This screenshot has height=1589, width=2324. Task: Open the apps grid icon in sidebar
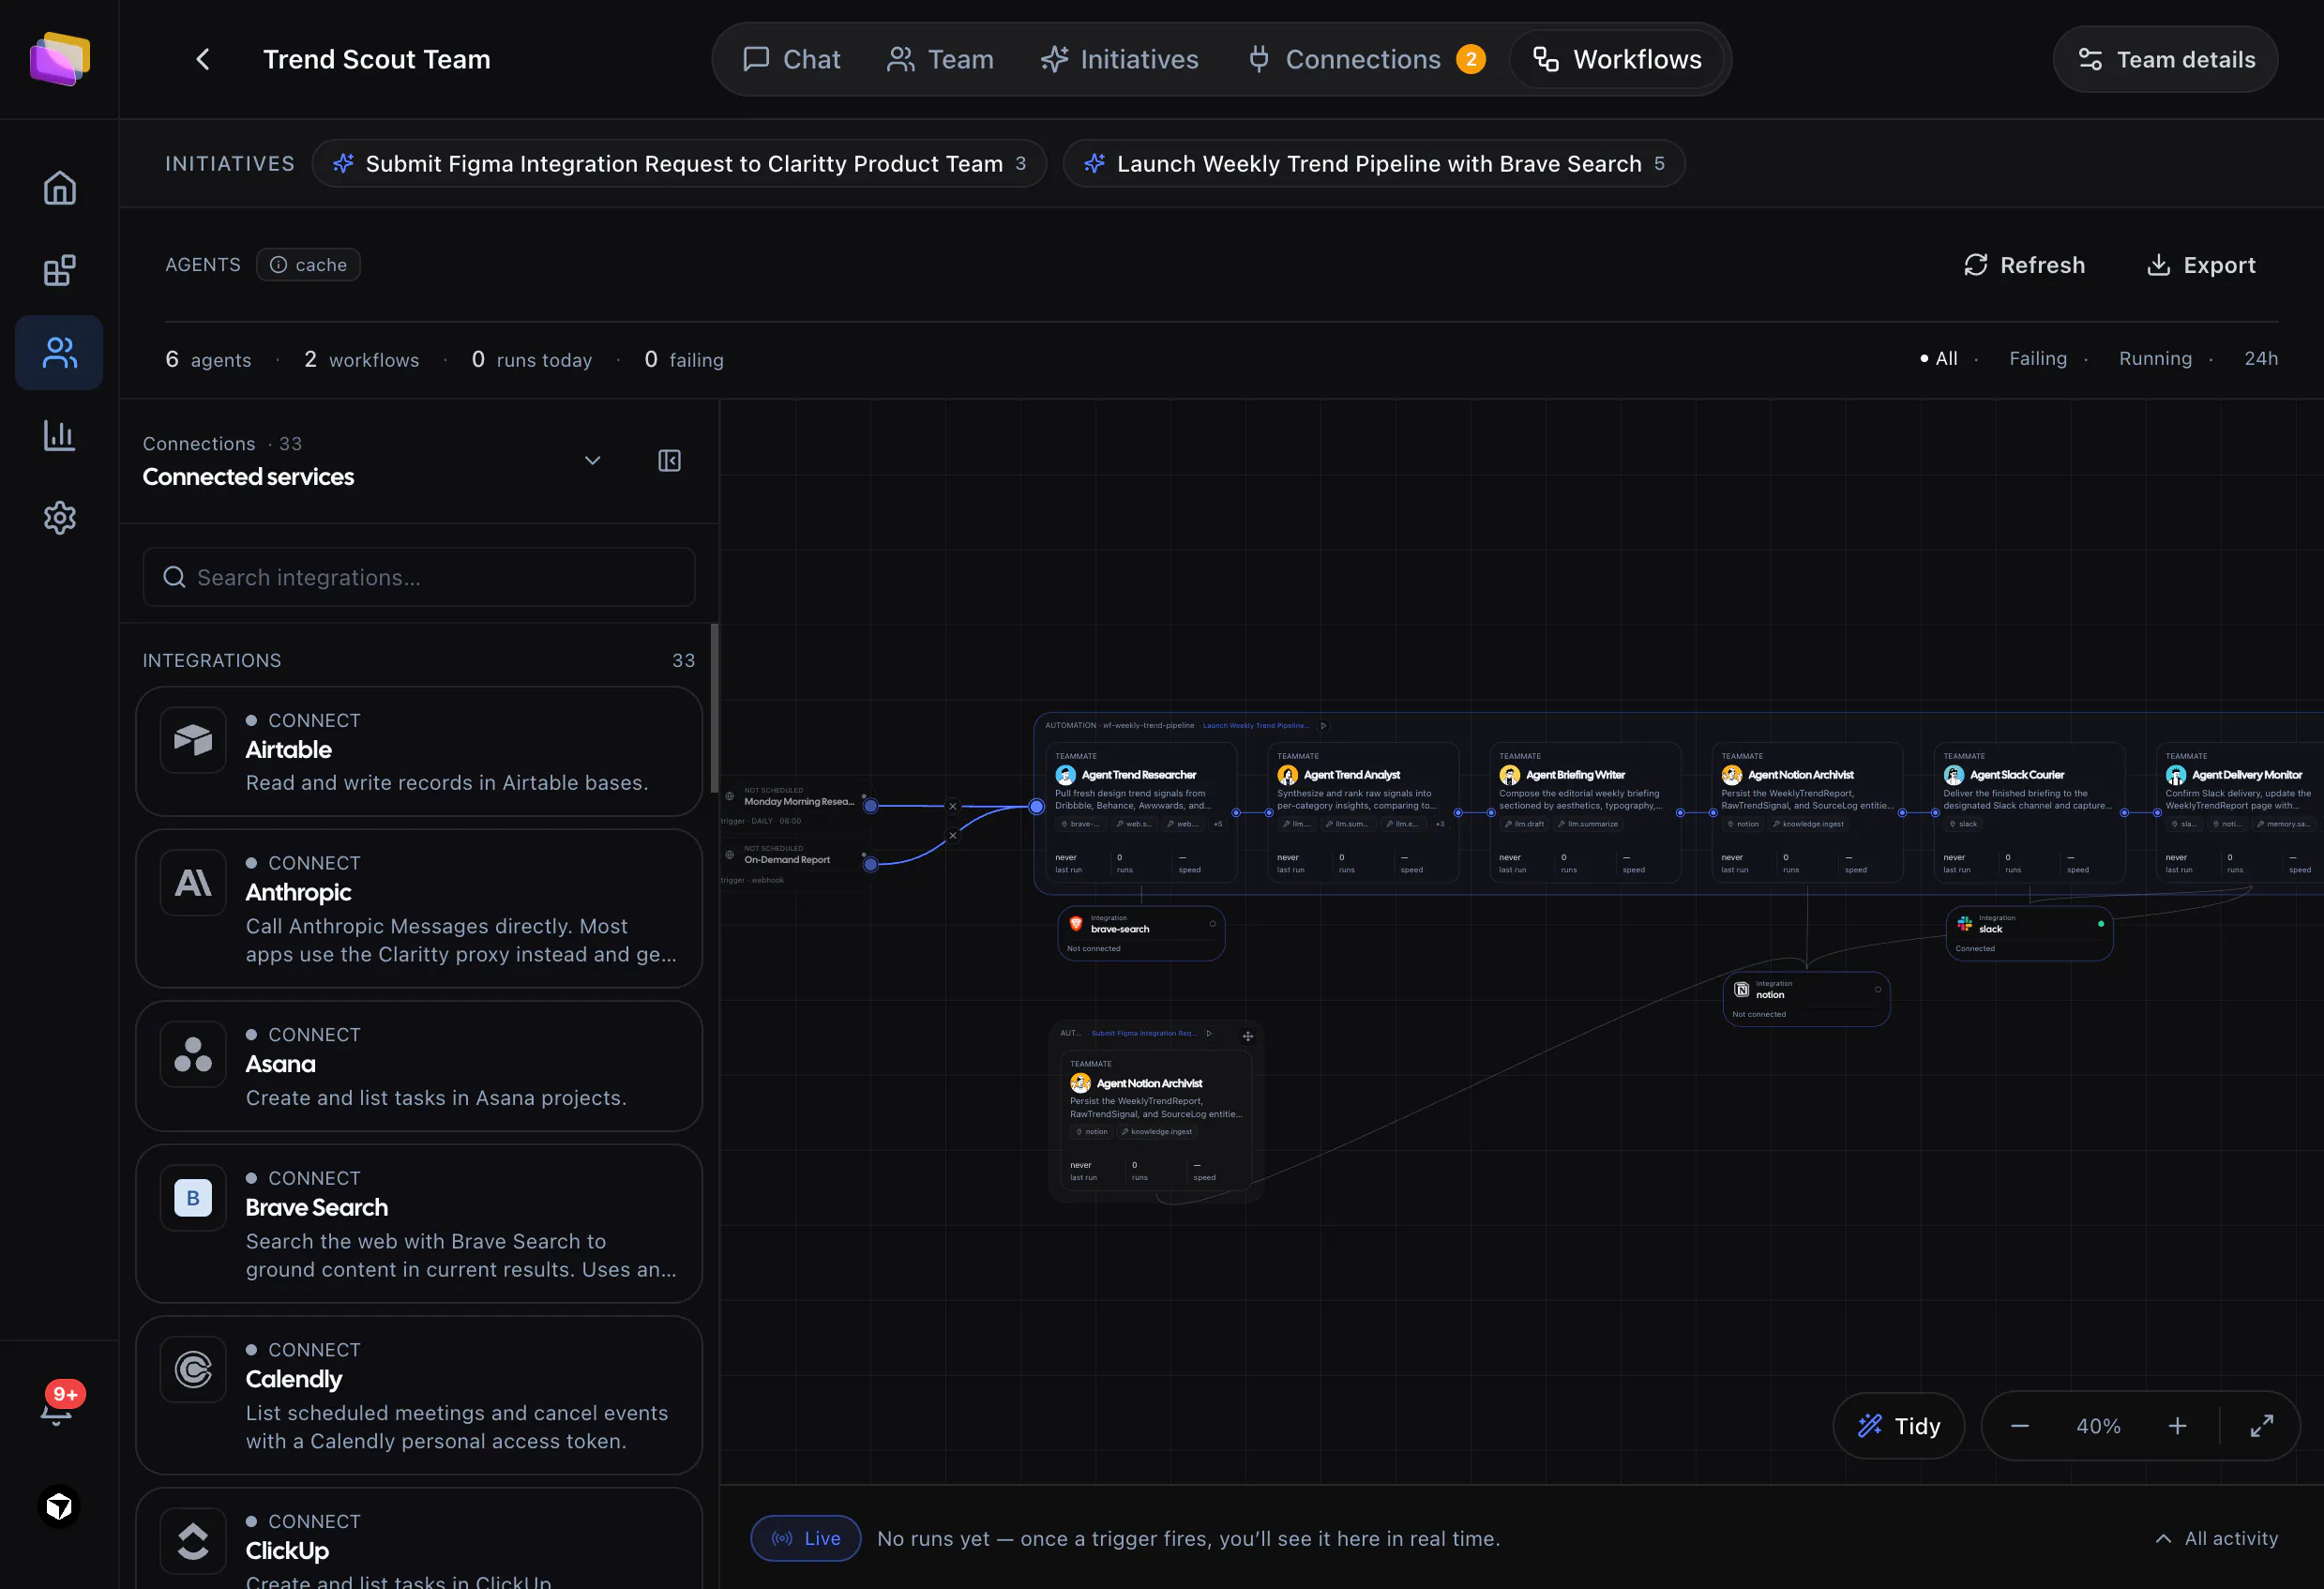59,270
